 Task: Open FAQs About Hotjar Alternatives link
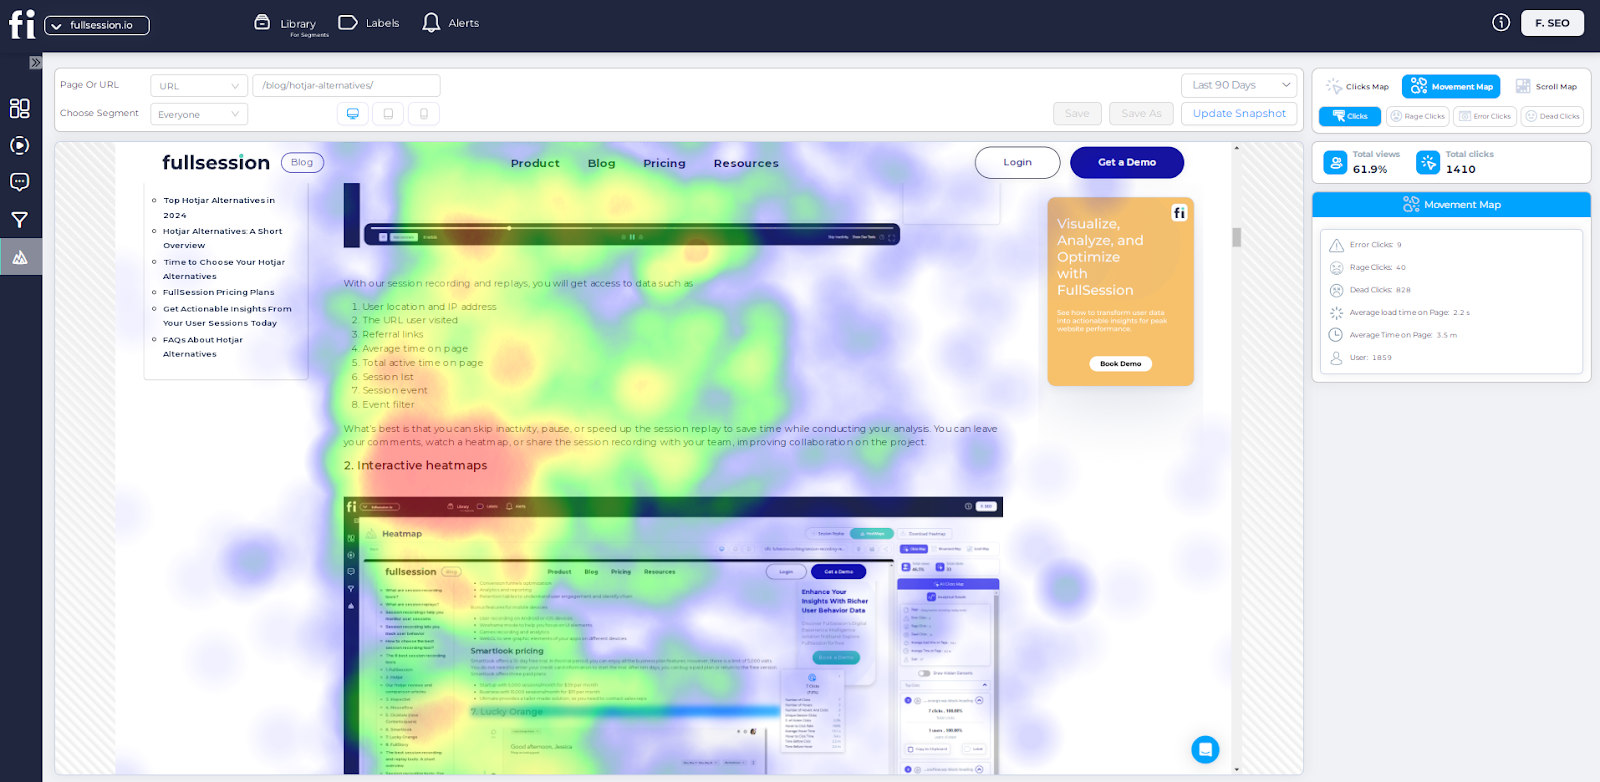pyautogui.click(x=203, y=347)
